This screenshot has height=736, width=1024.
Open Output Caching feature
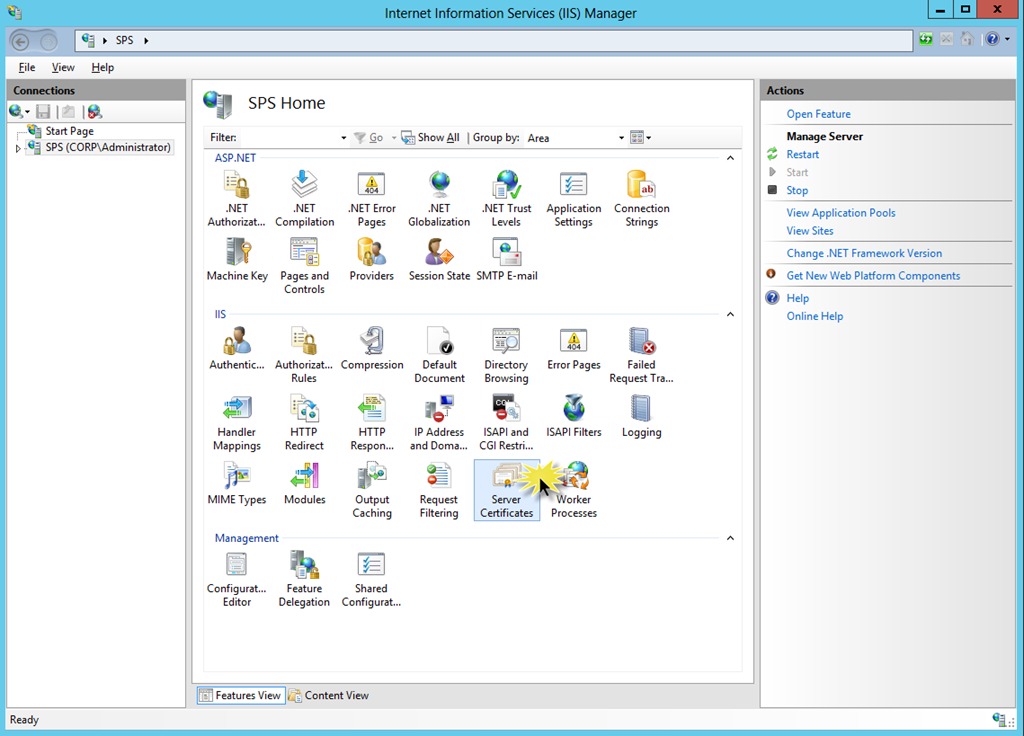[372, 490]
